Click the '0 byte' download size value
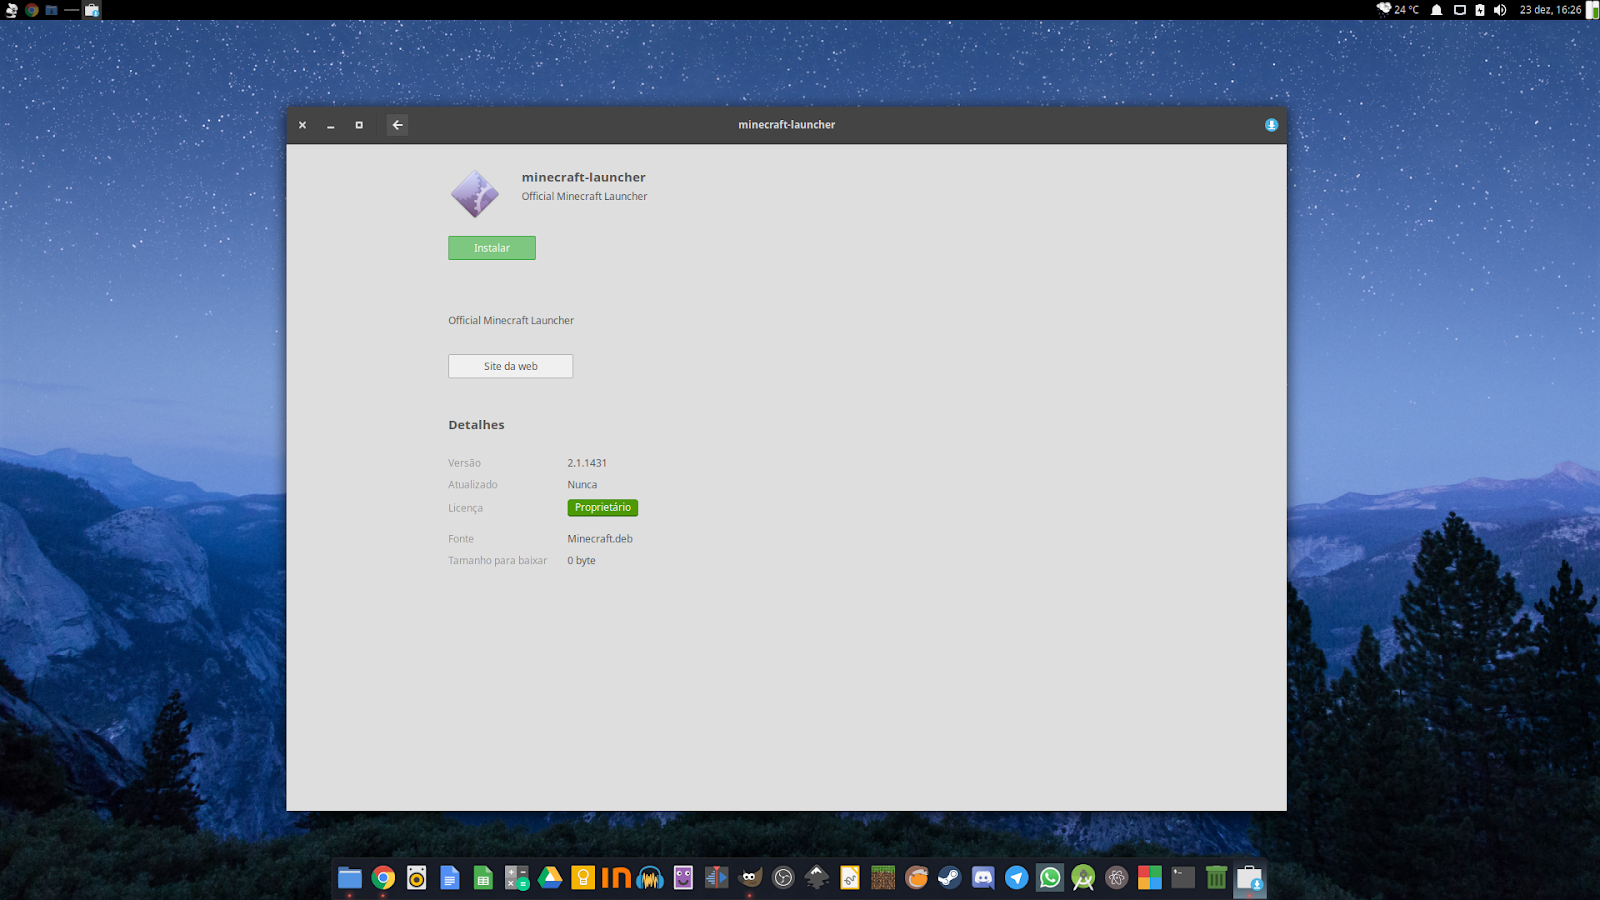1600x900 pixels. coord(581,561)
